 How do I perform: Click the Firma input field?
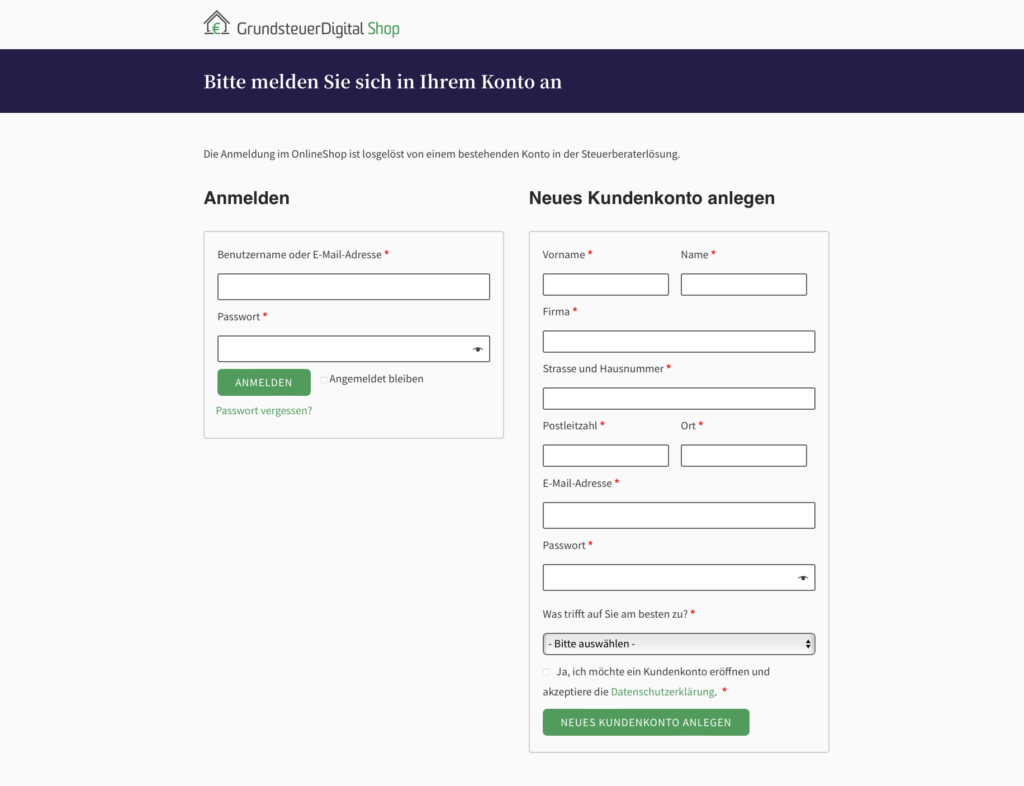tap(679, 341)
